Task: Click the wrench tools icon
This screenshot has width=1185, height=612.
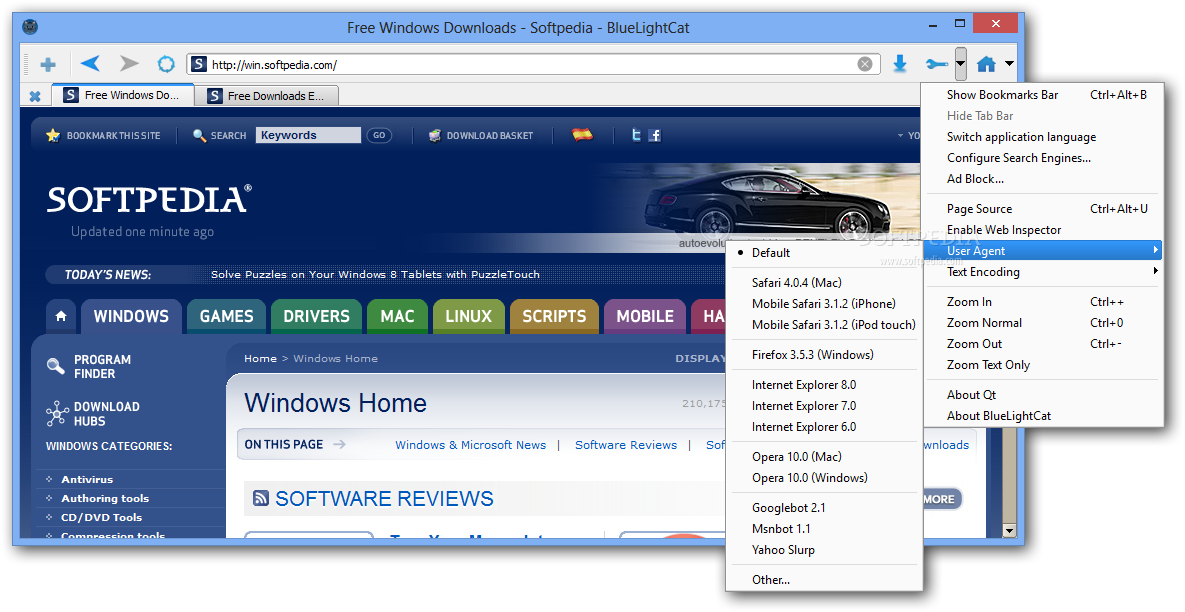Action: (937, 64)
